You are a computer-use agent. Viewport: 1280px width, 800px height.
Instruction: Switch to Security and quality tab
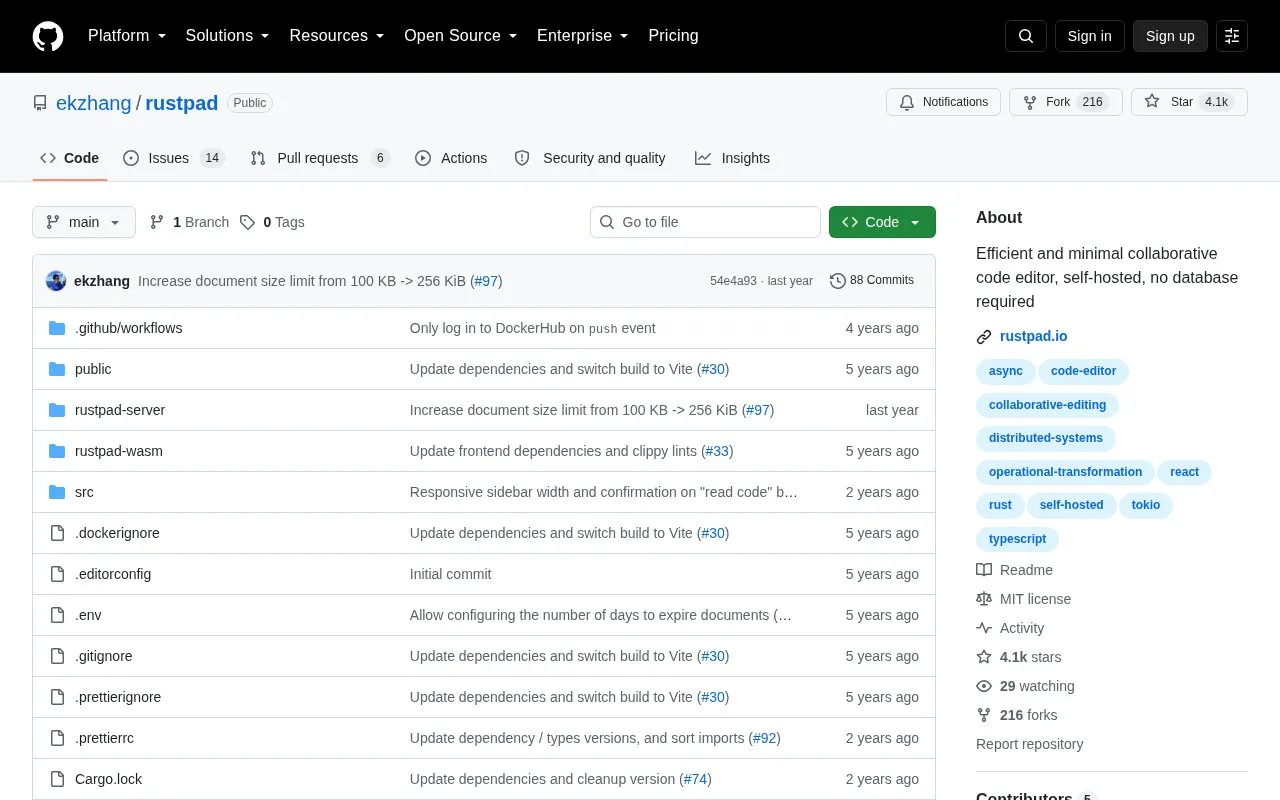(590, 158)
